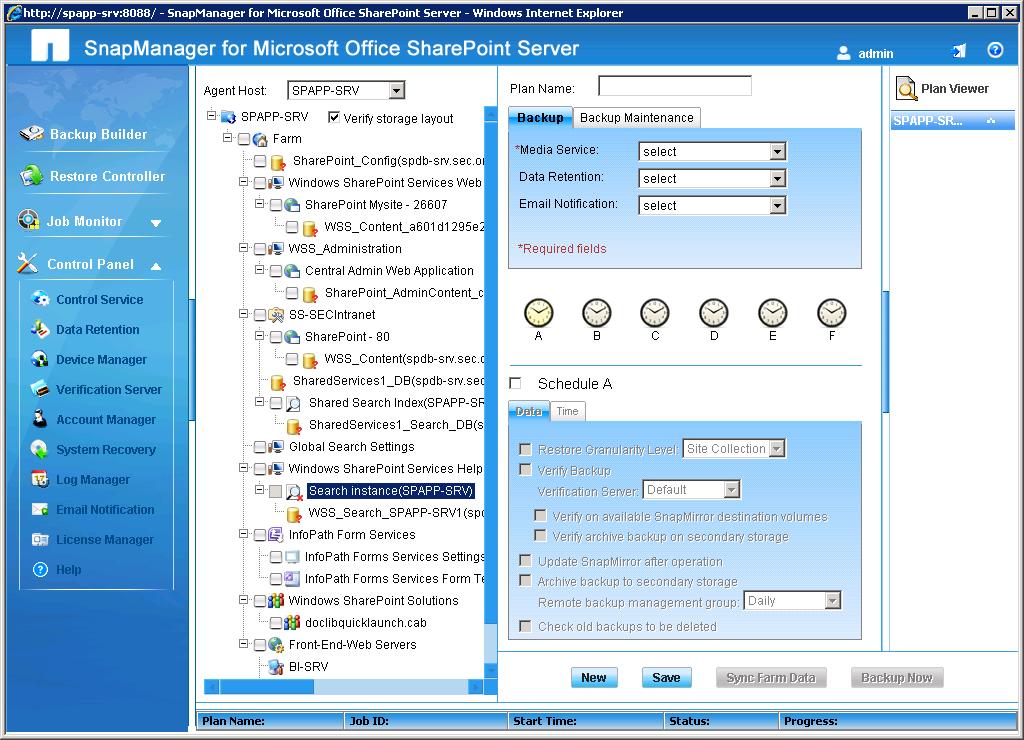Viewport: 1024px width, 740px height.
Task: Select schedule clock F
Action: click(x=832, y=313)
